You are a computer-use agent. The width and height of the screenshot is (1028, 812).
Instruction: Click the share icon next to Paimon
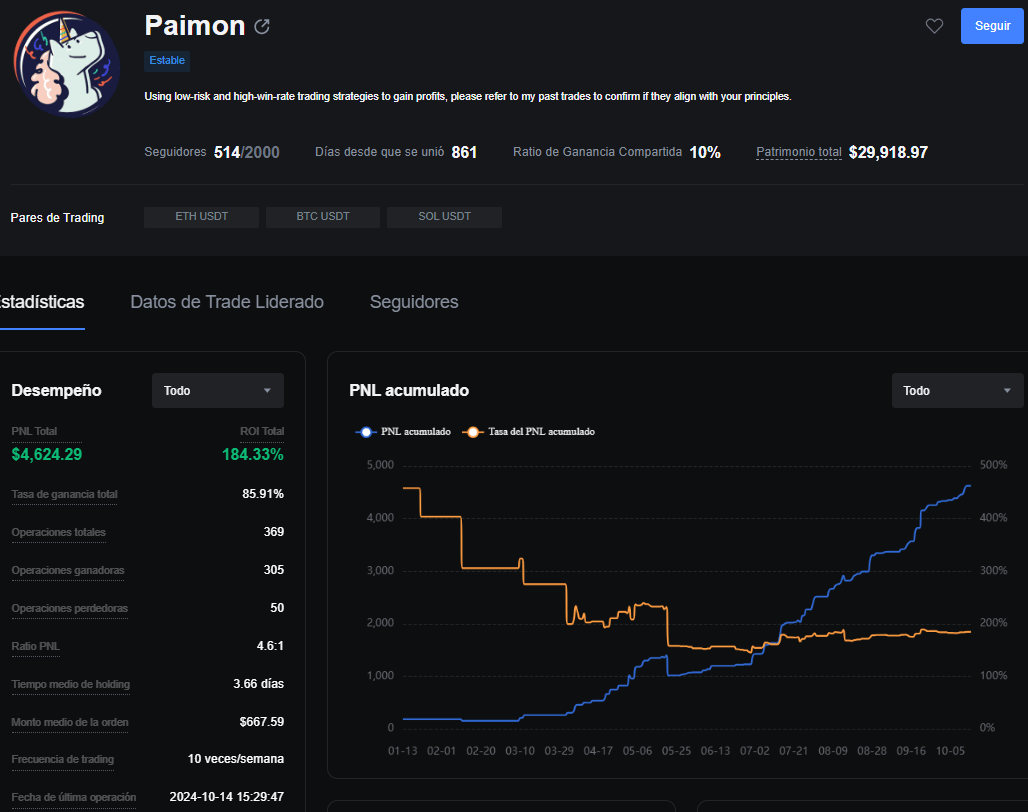262,26
